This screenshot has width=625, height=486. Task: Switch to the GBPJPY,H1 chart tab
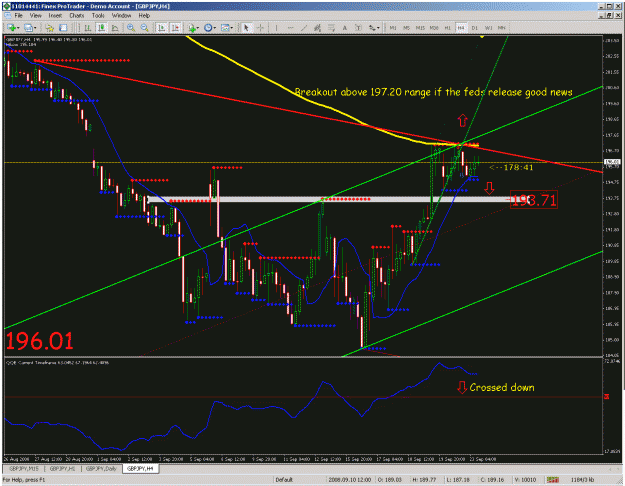click(63, 468)
